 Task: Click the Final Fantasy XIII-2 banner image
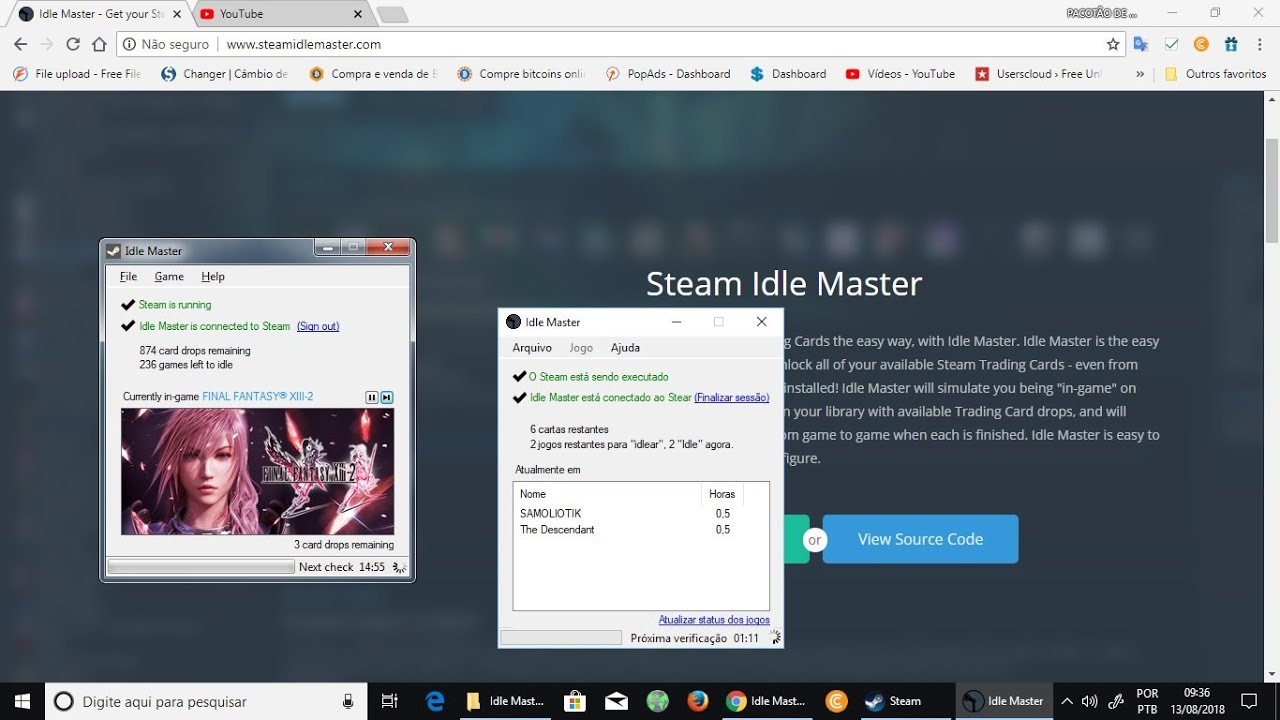pyautogui.click(x=257, y=471)
